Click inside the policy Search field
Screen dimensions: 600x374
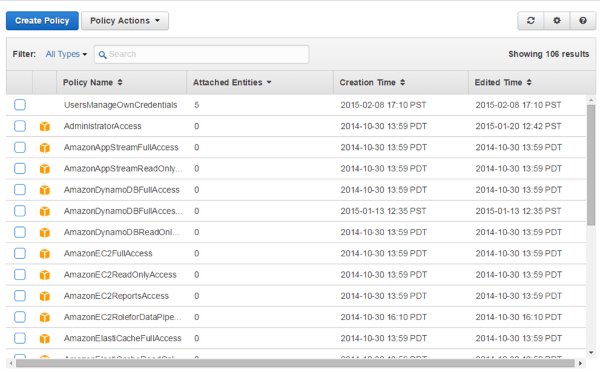(202, 54)
